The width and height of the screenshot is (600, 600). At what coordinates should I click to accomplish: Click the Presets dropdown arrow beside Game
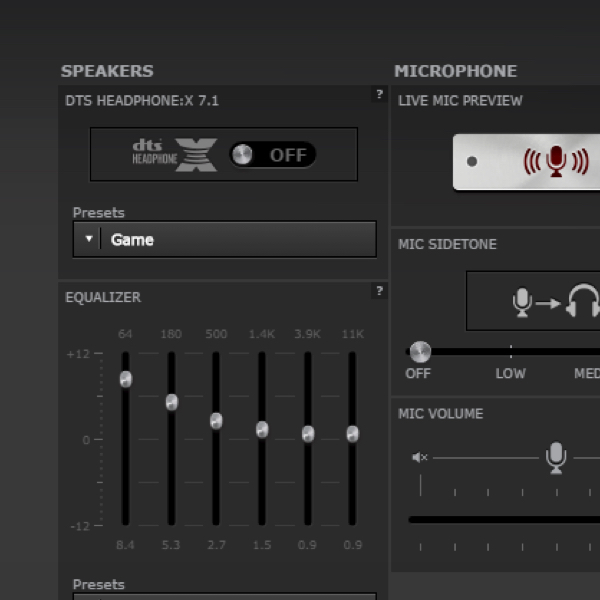pos(89,239)
